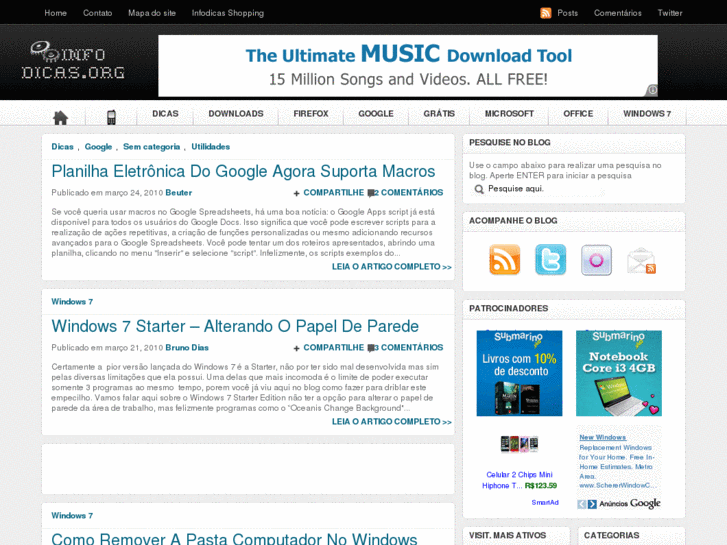This screenshot has height=545, width=727.
Task: Go to Home in the top bar
Action: 56,13
